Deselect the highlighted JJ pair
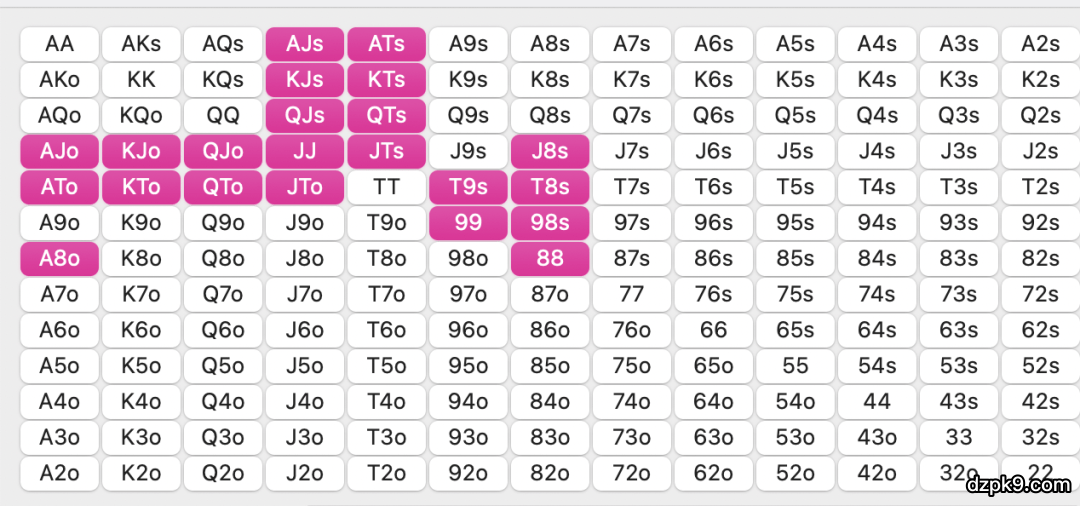This screenshot has width=1080, height=506. [305, 151]
